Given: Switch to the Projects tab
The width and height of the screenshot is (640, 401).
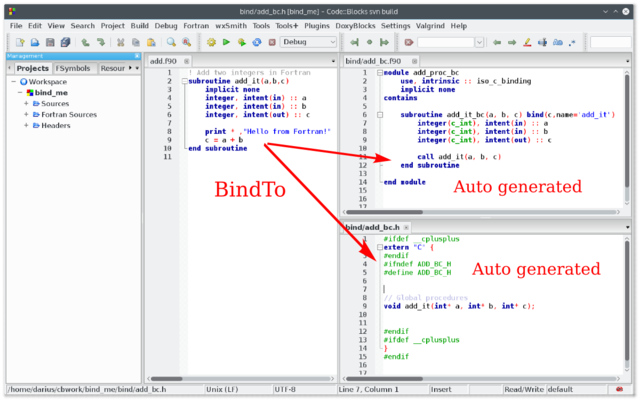Looking at the screenshot, I should pos(33,68).
